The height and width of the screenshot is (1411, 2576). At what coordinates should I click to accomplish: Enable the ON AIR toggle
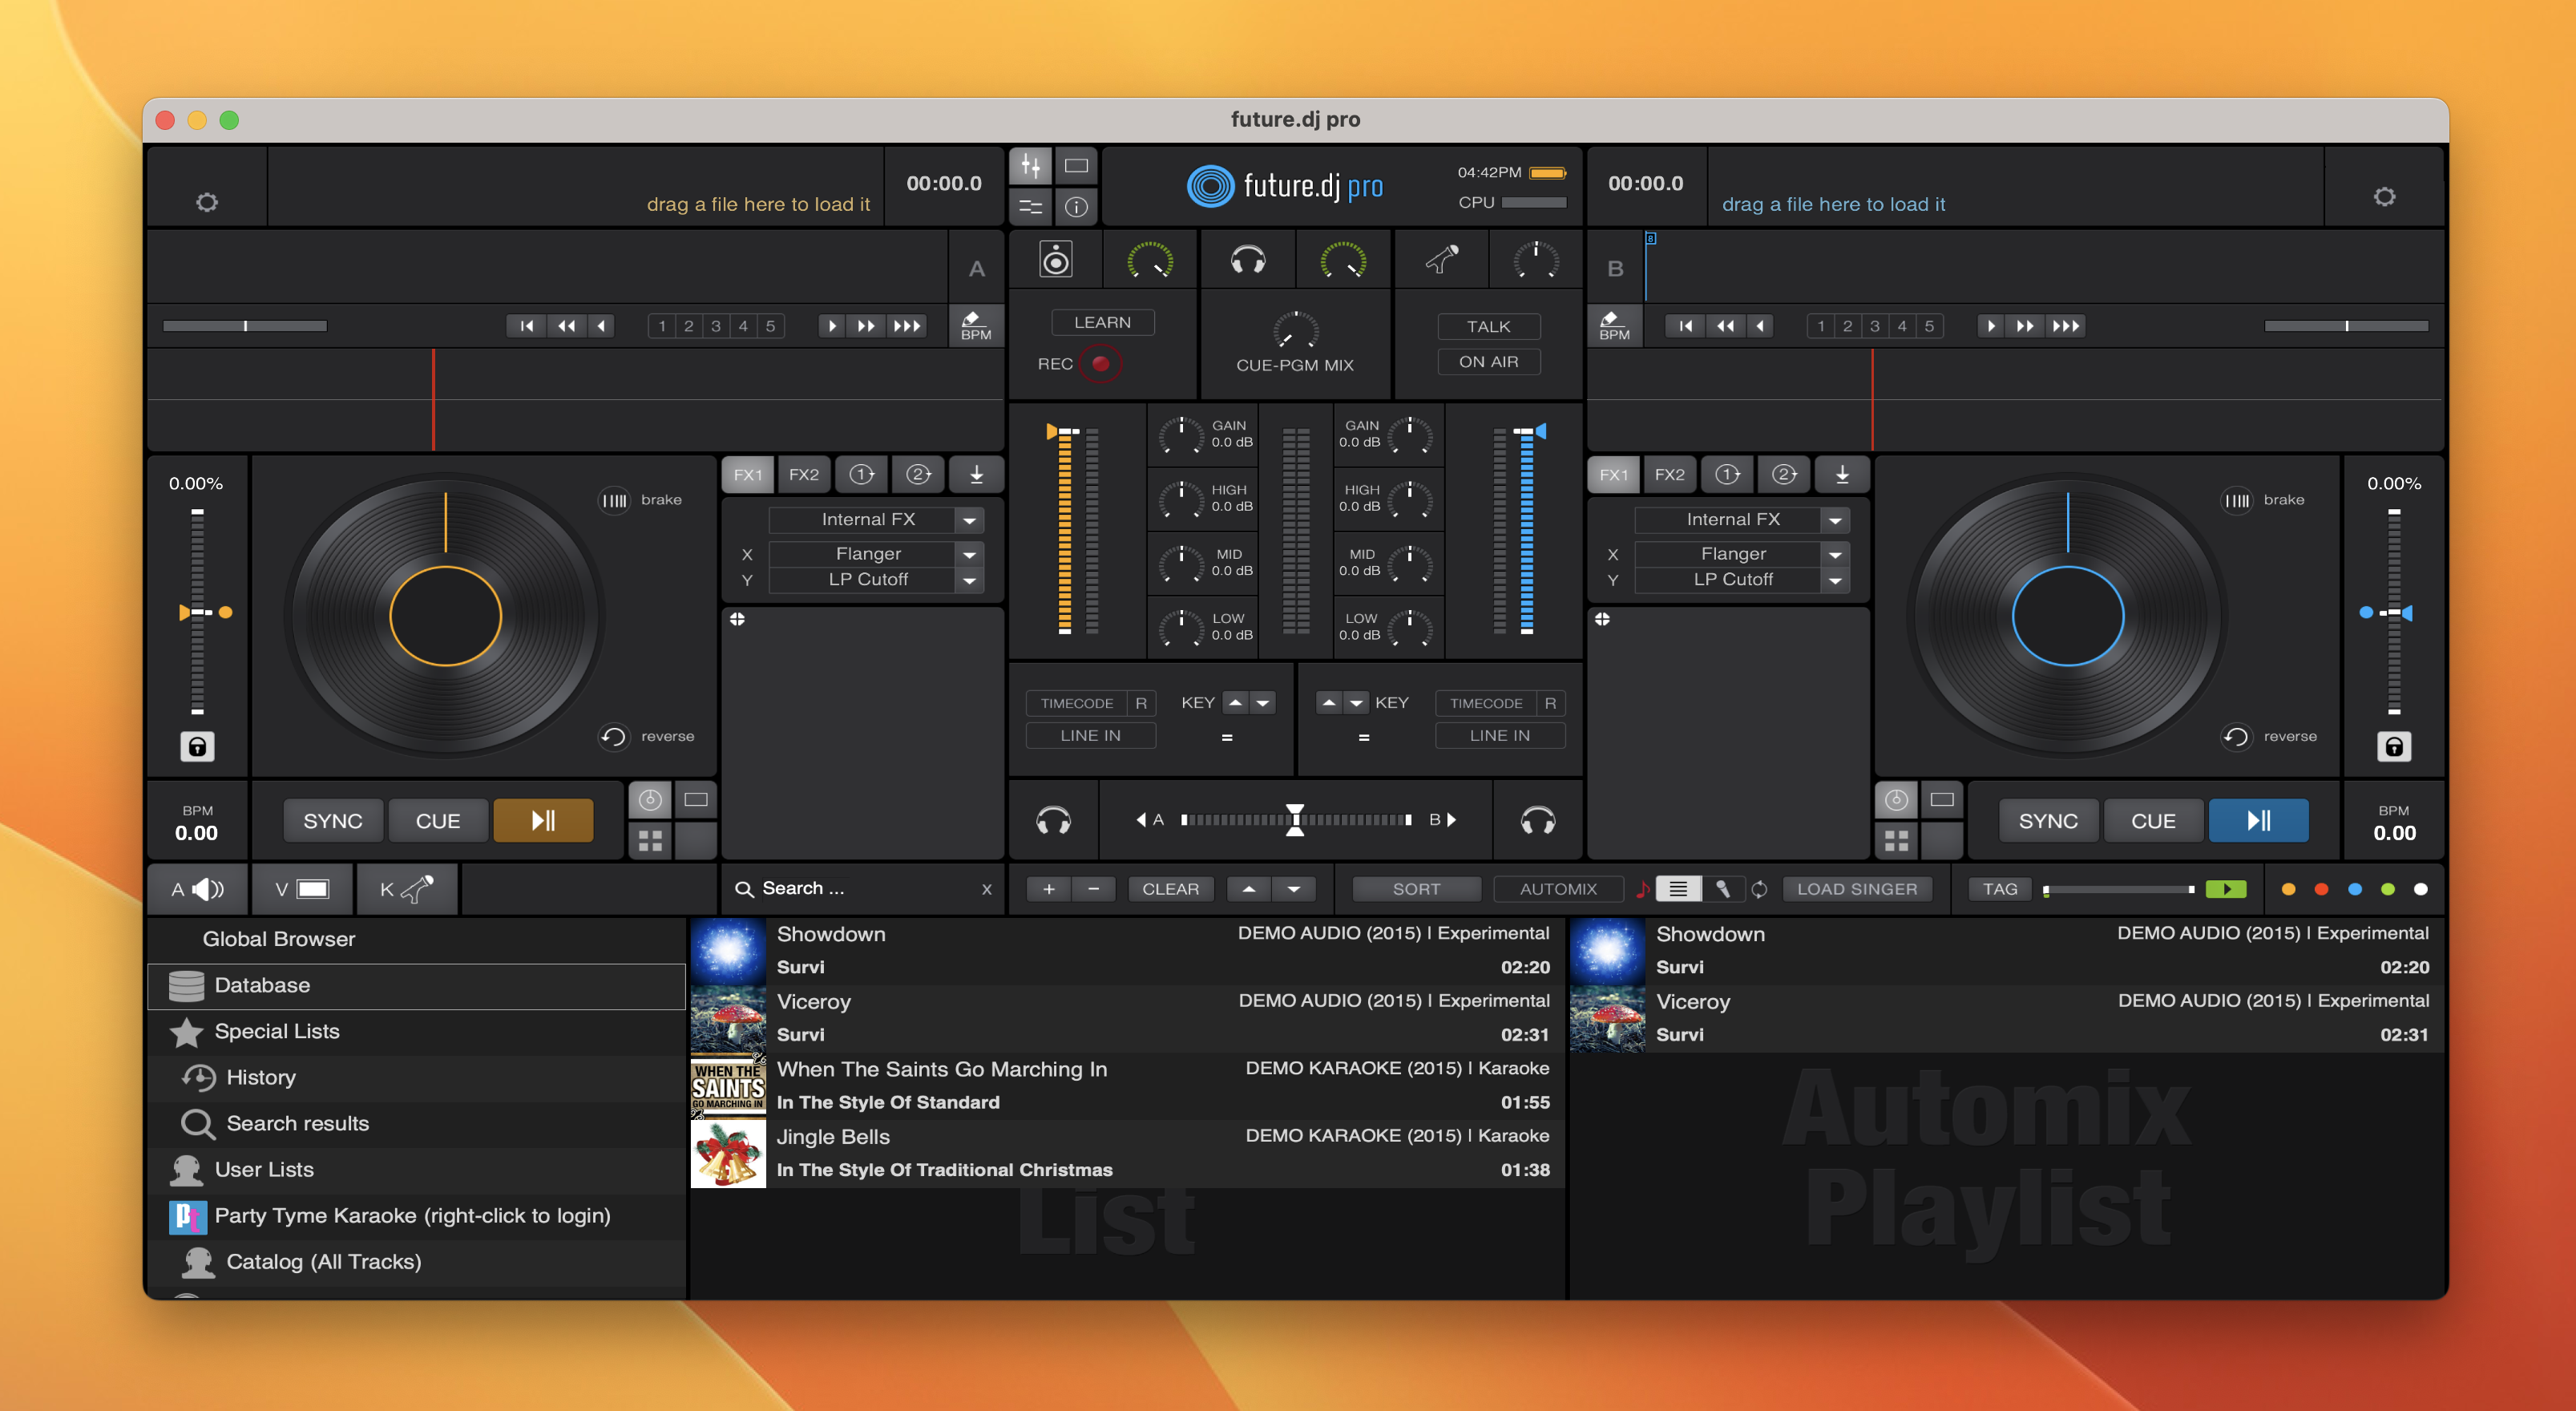[x=1488, y=362]
